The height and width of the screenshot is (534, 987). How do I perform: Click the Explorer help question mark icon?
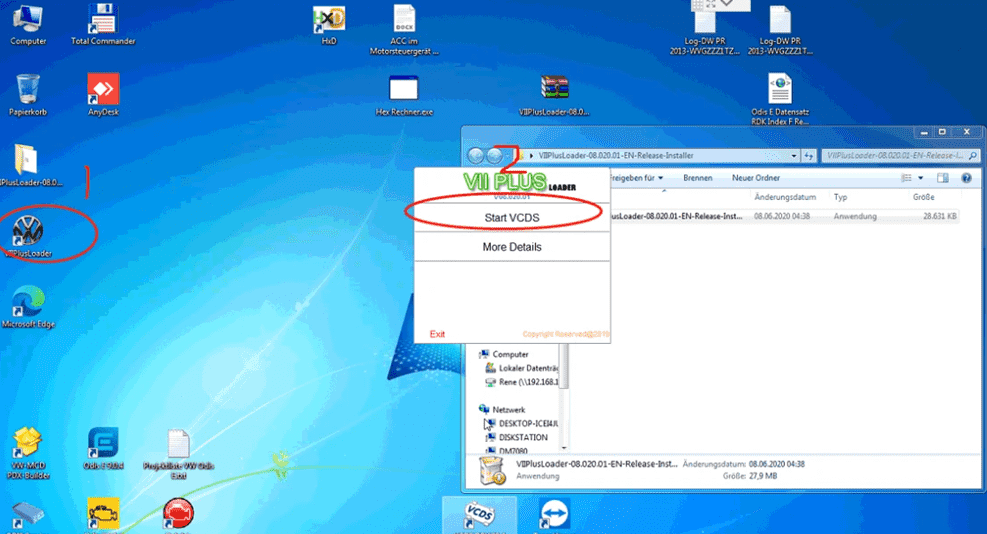(967, 178)
